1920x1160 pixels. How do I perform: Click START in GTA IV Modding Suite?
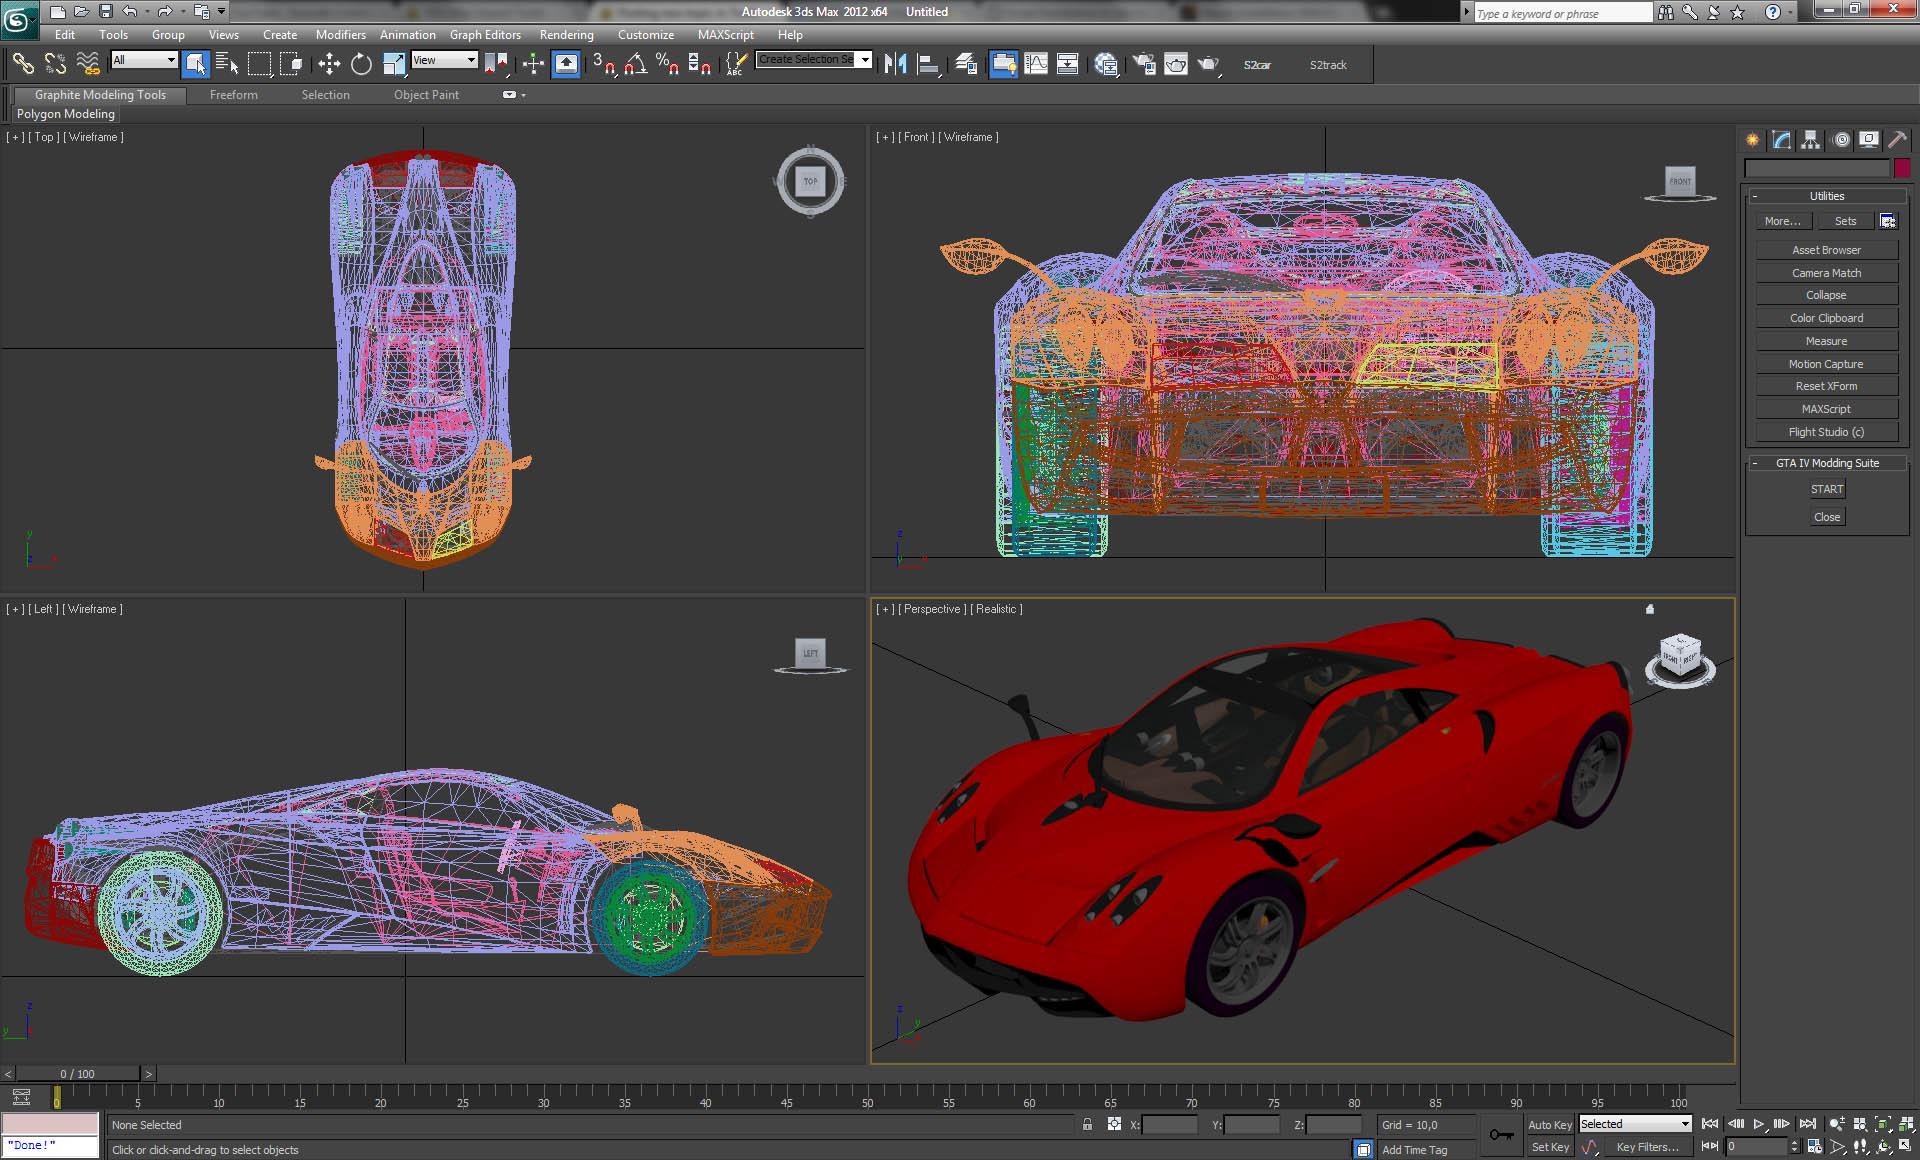[1826, 489]
